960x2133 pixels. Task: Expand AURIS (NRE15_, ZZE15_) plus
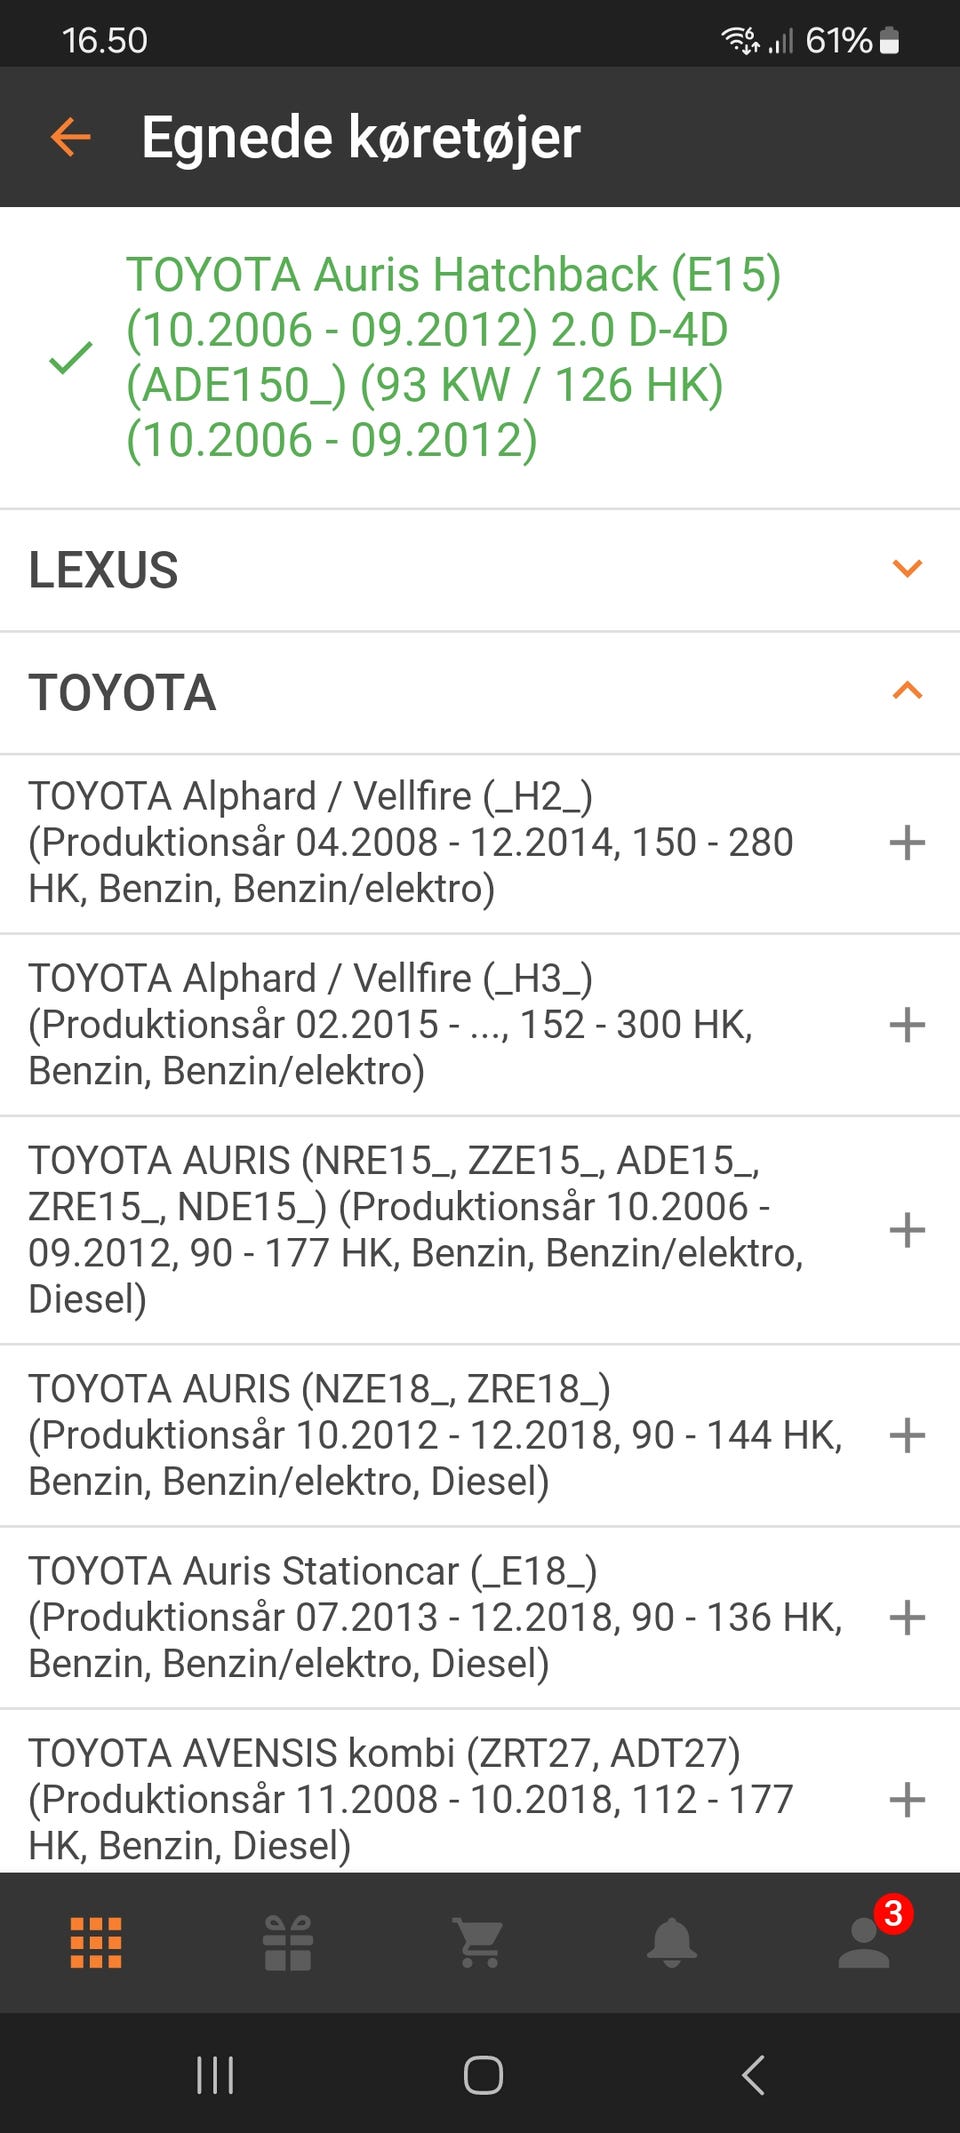pyautogui.click(x=907, y=1230)
